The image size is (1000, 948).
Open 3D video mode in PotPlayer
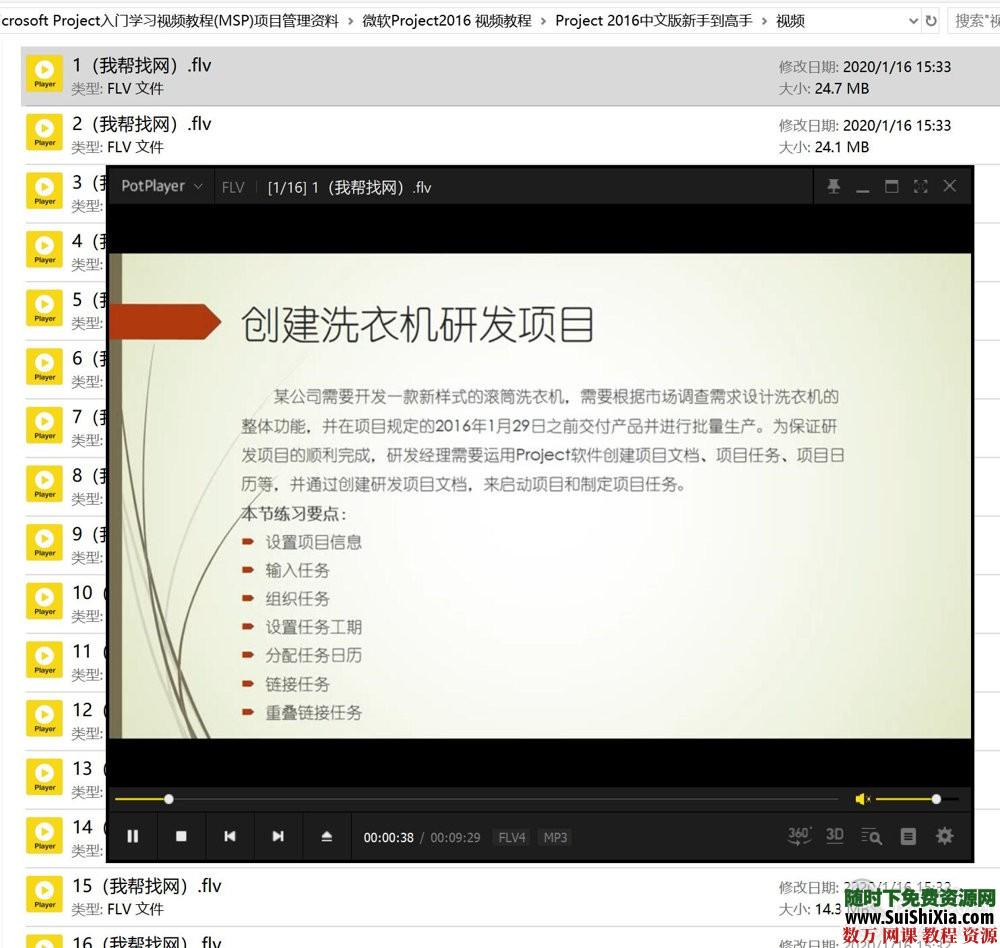(836, 836)
